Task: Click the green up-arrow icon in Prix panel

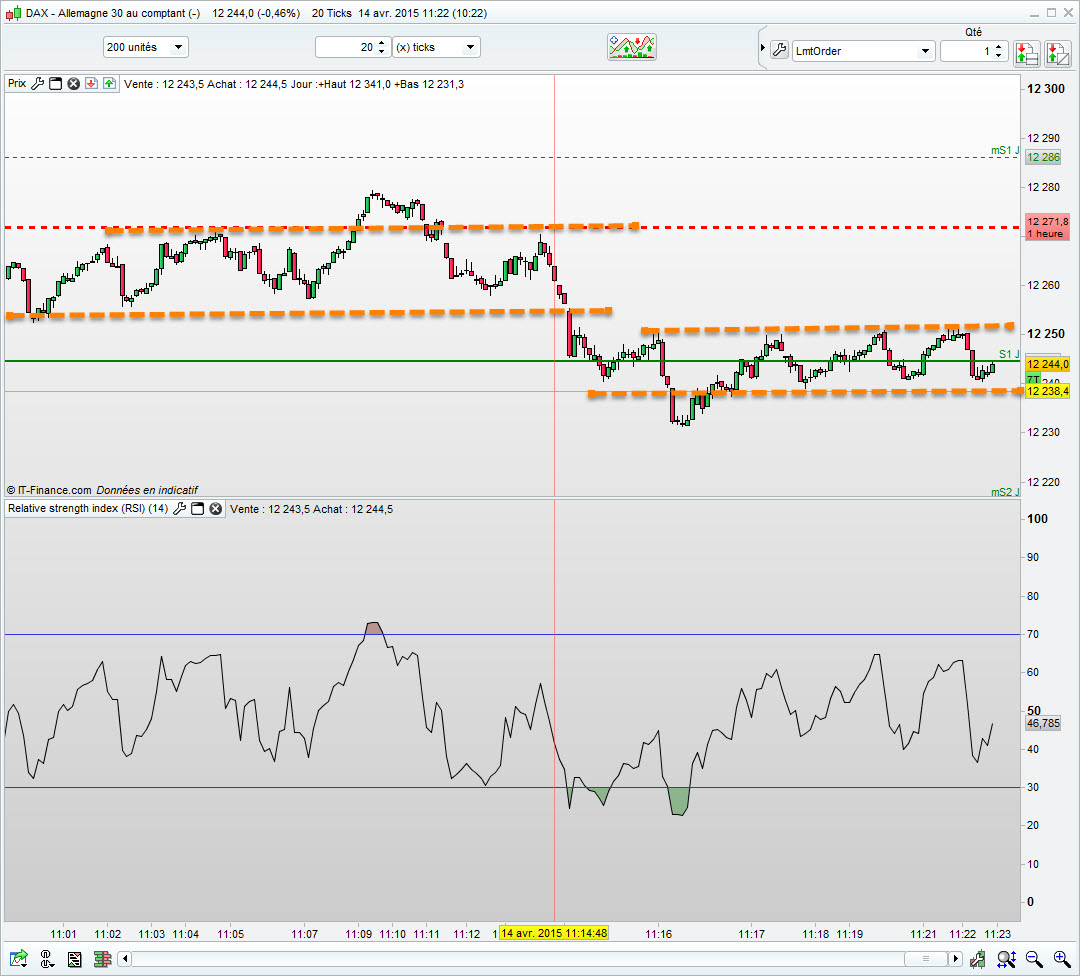Action: point(108,84)
